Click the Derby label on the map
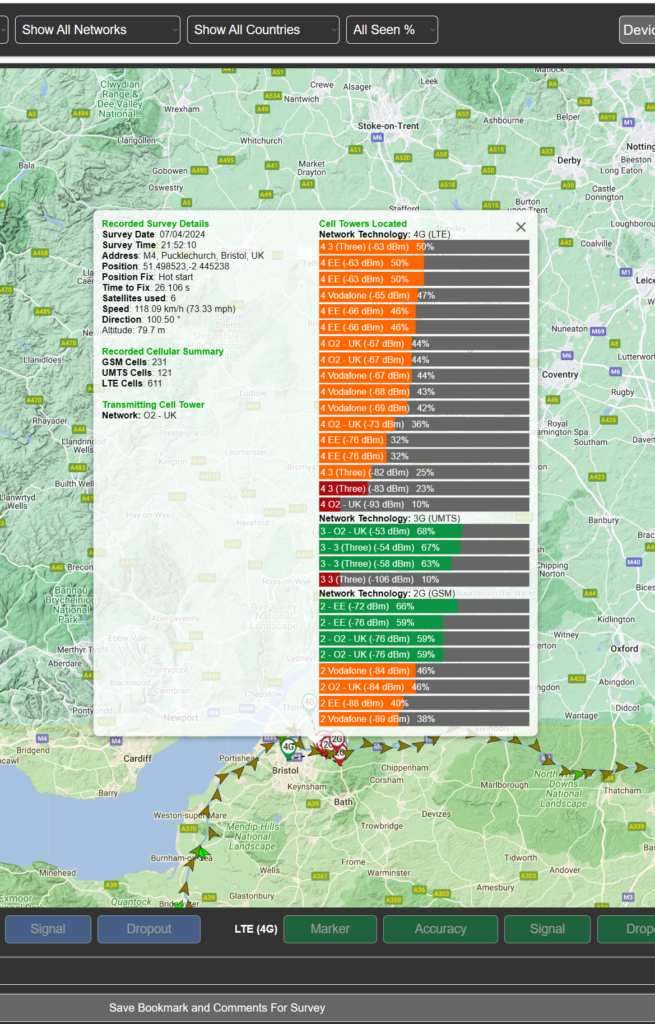Image resolution: width=655 pixels, height=1024 pixels. [x=569, y=161]
